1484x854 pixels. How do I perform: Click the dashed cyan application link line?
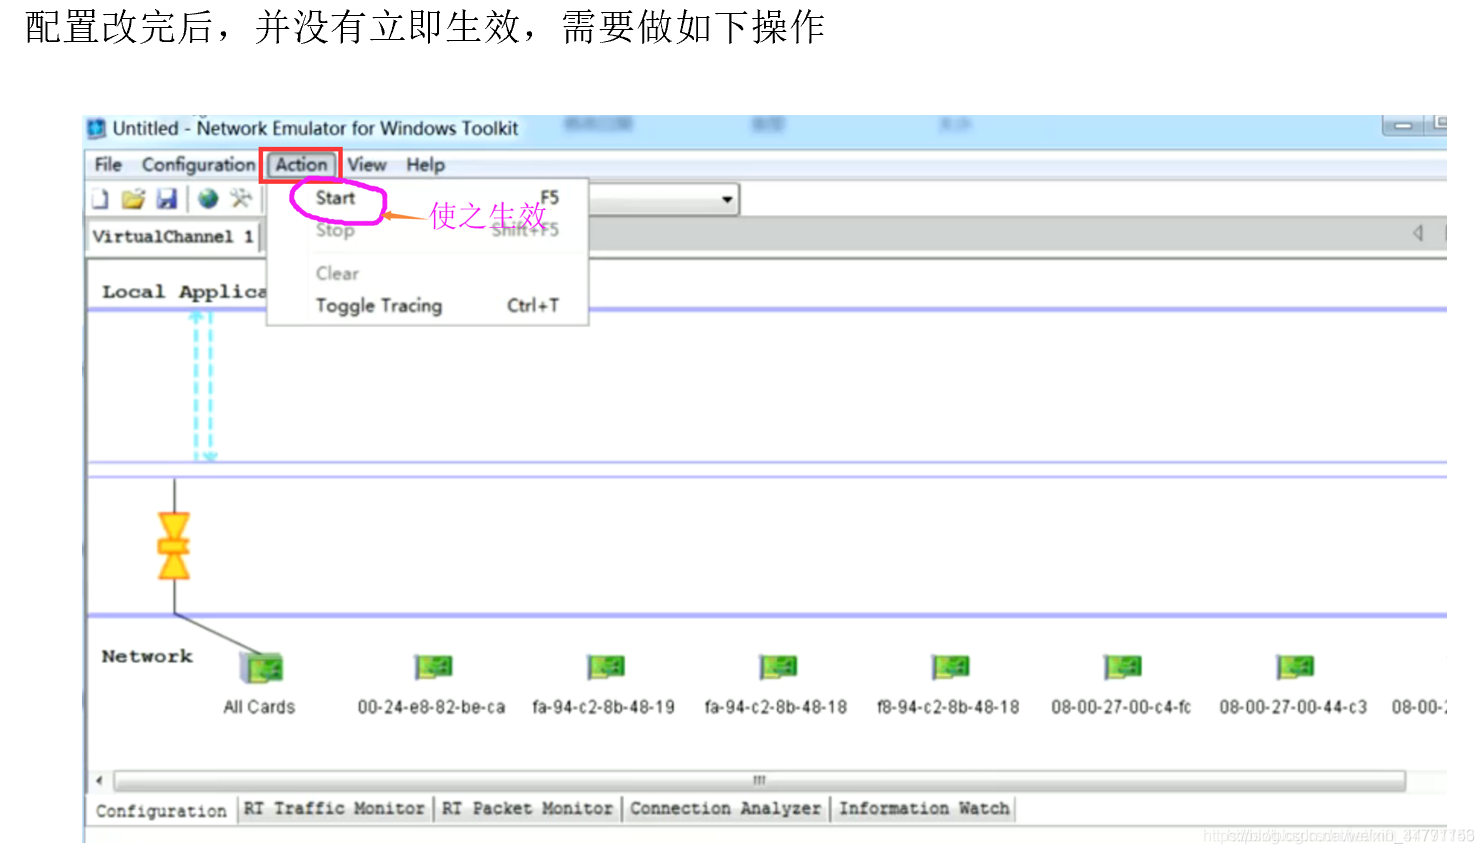click(204, 385)
